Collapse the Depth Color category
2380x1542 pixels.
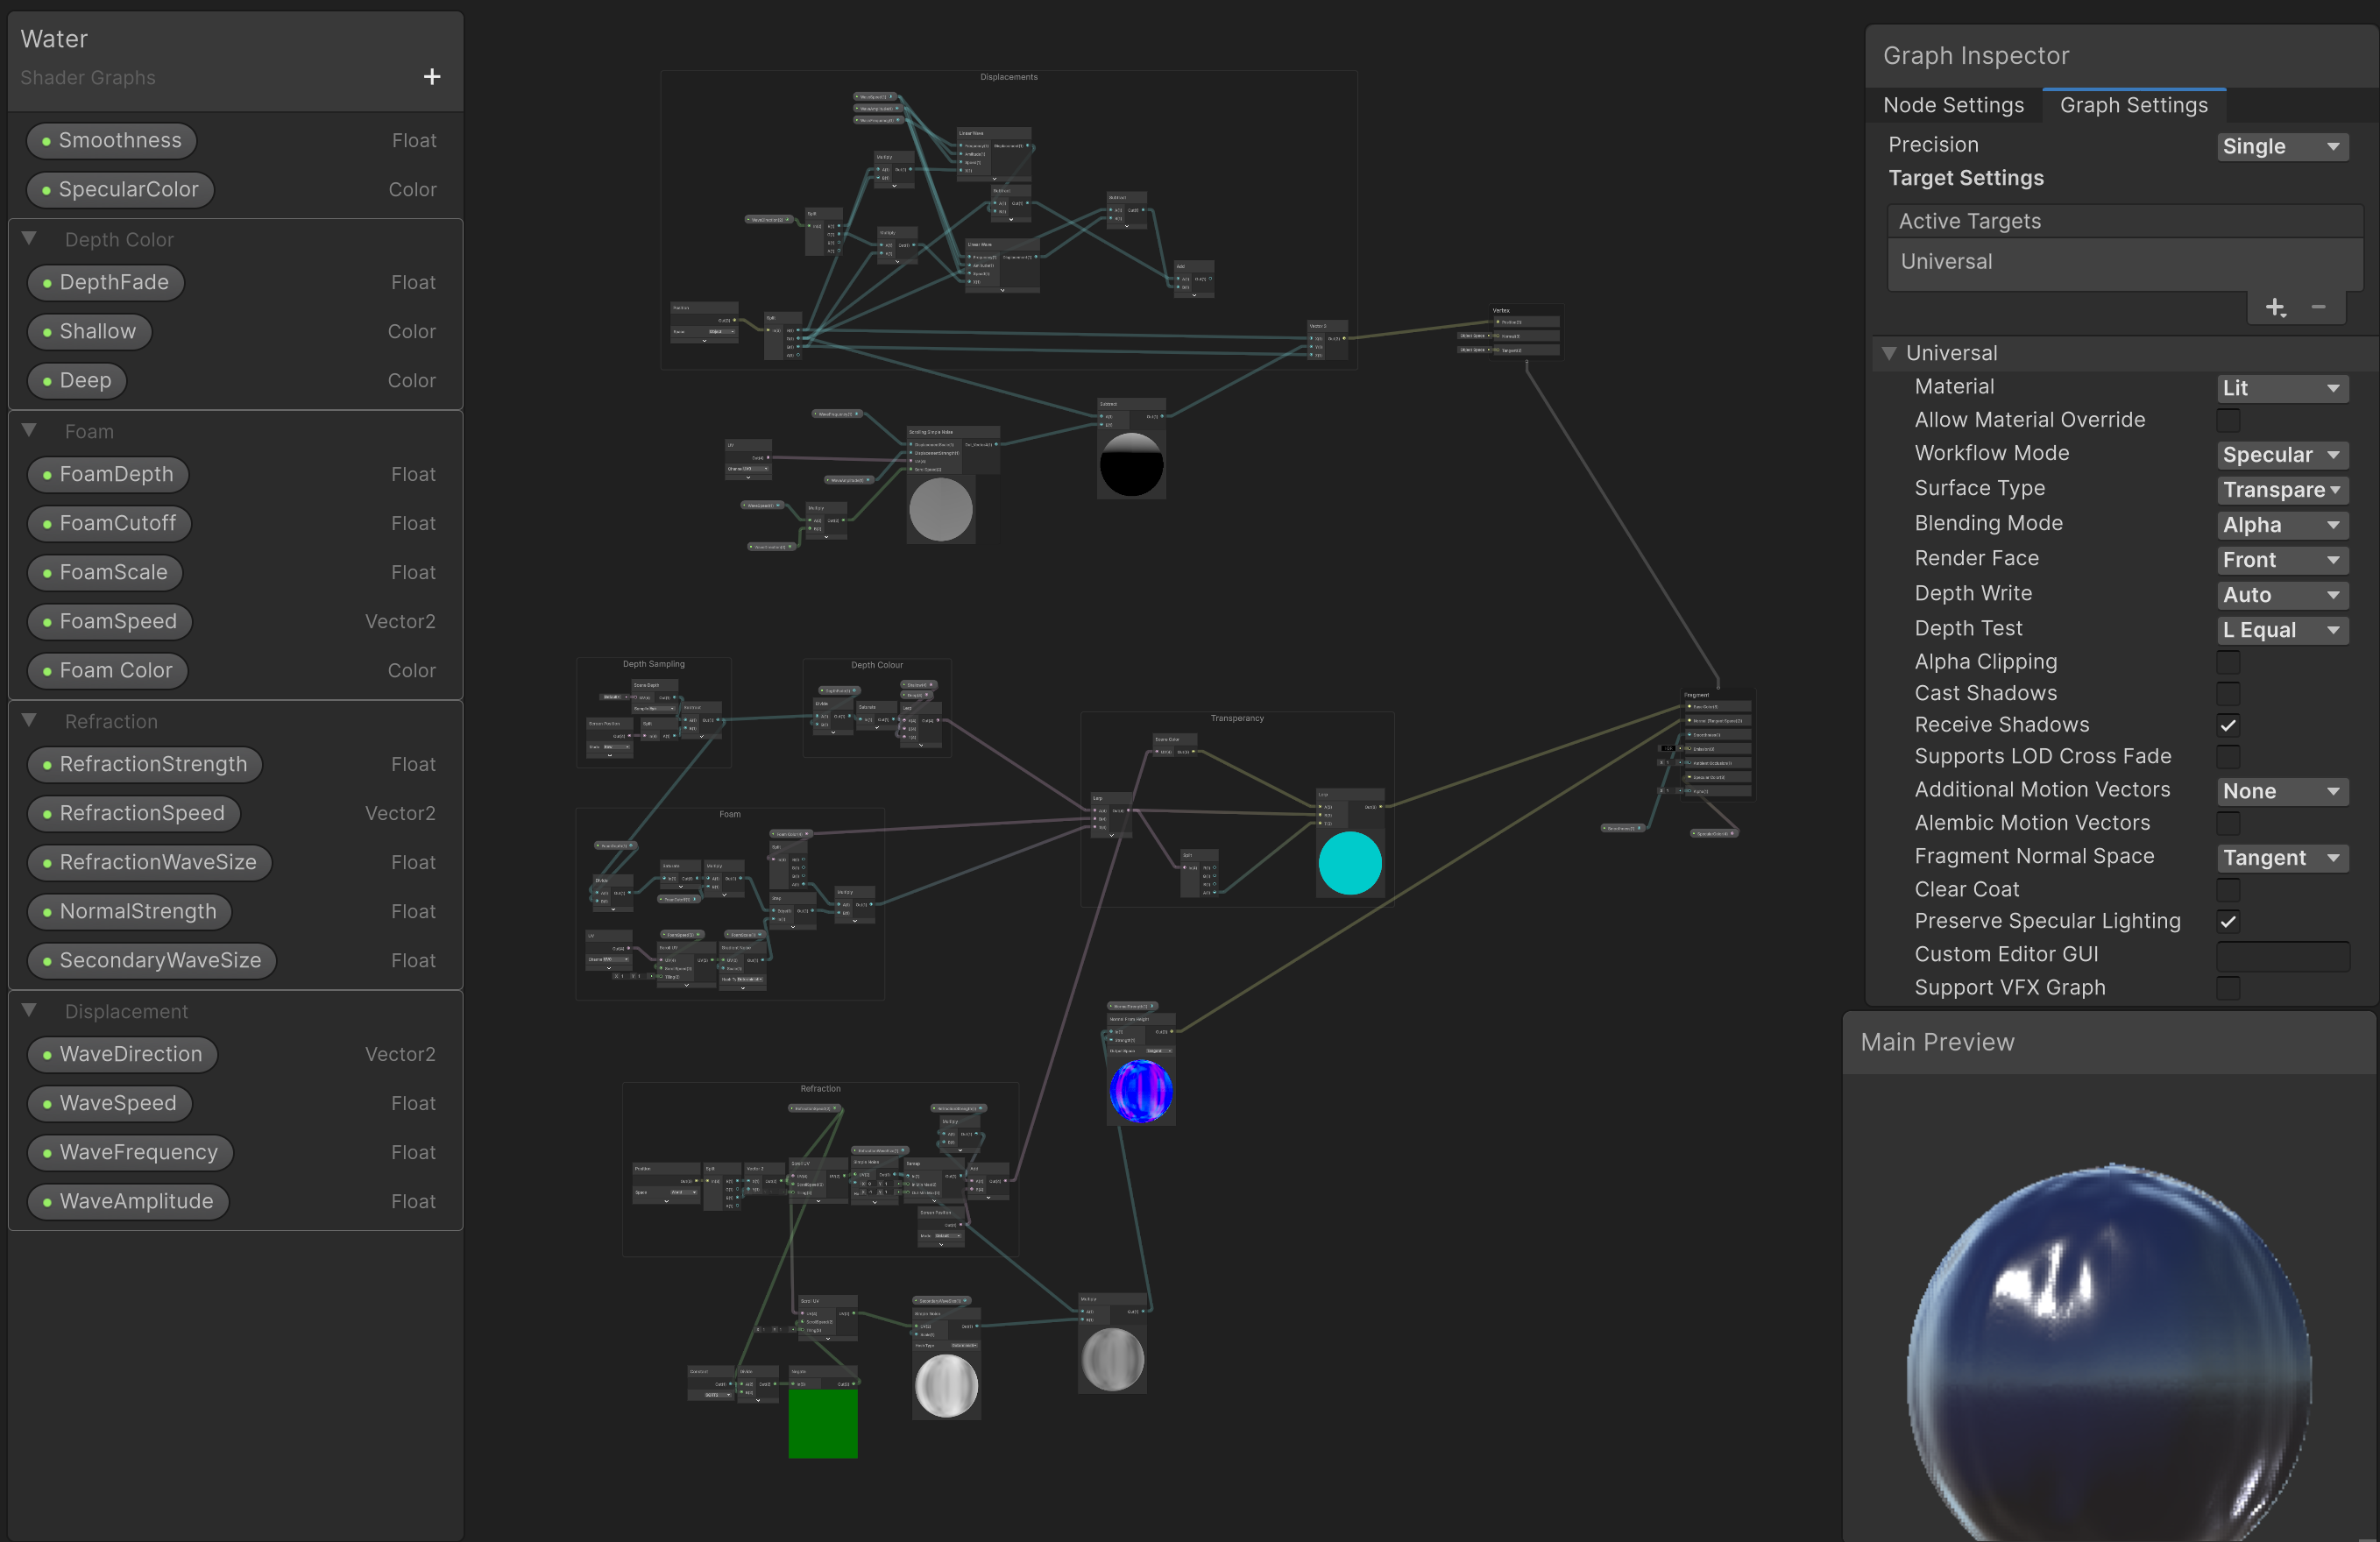[x=29, y=239]
